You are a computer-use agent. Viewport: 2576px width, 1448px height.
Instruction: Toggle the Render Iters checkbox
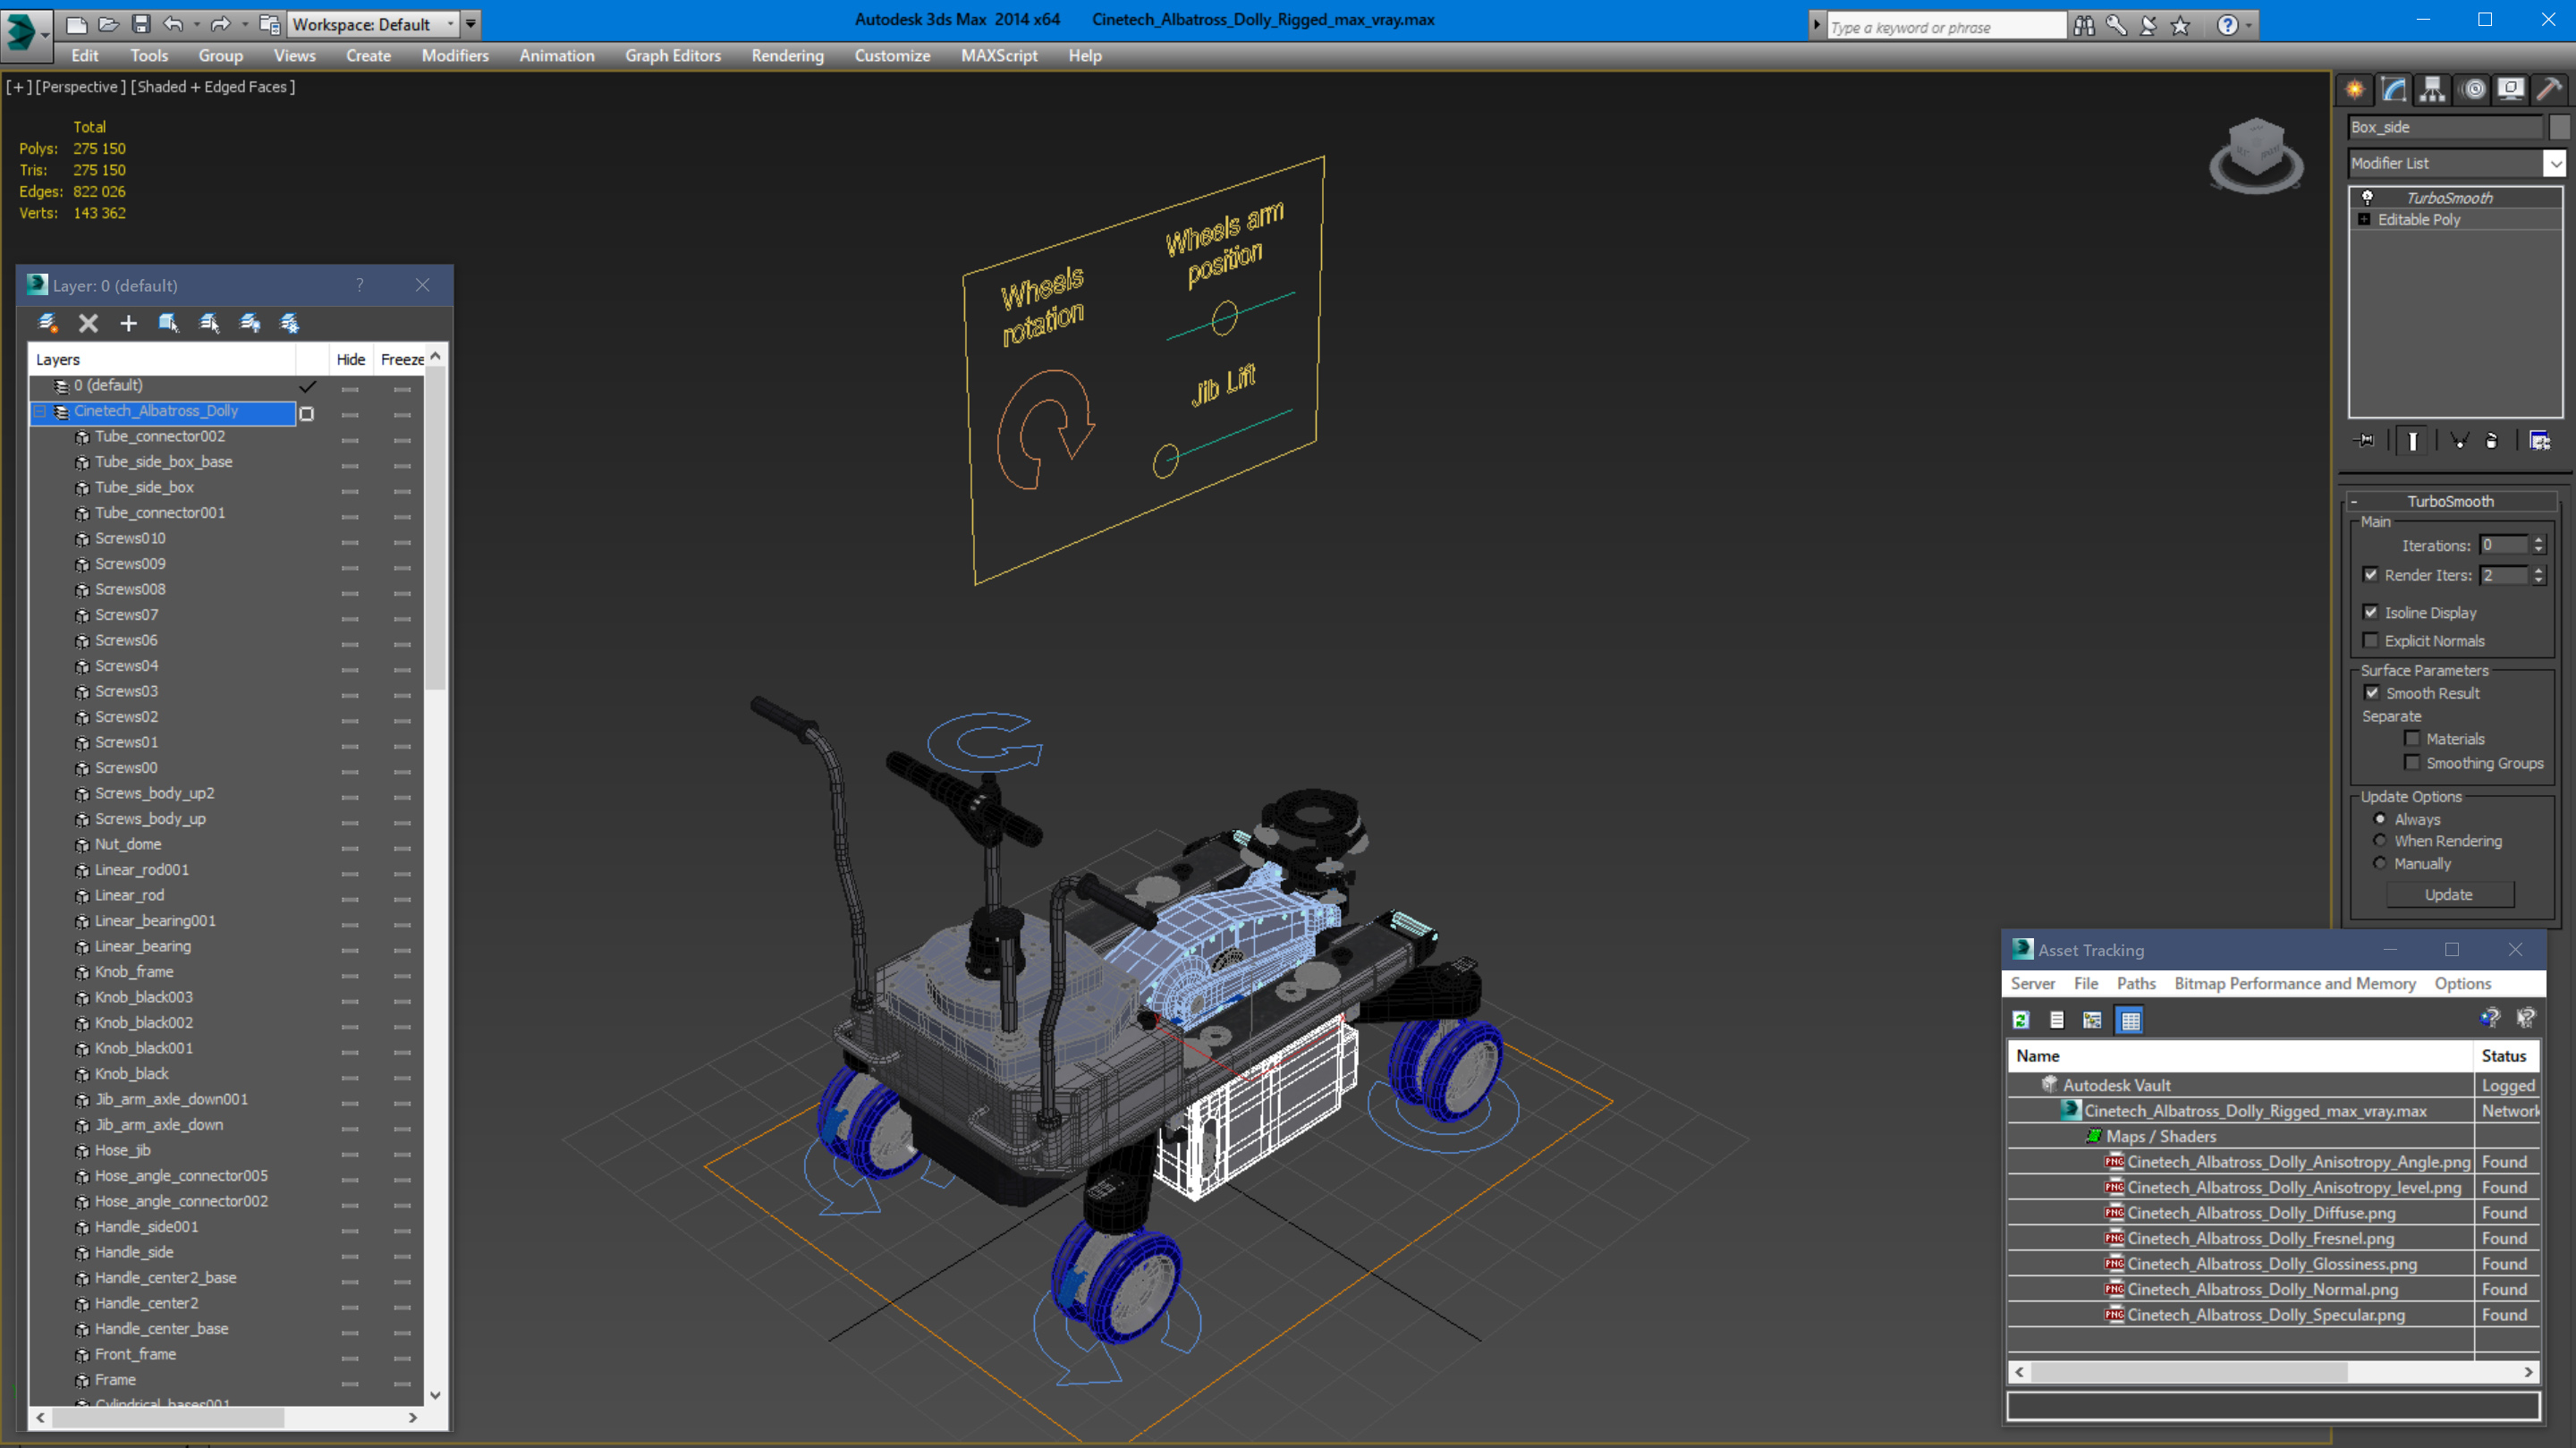2370,574
